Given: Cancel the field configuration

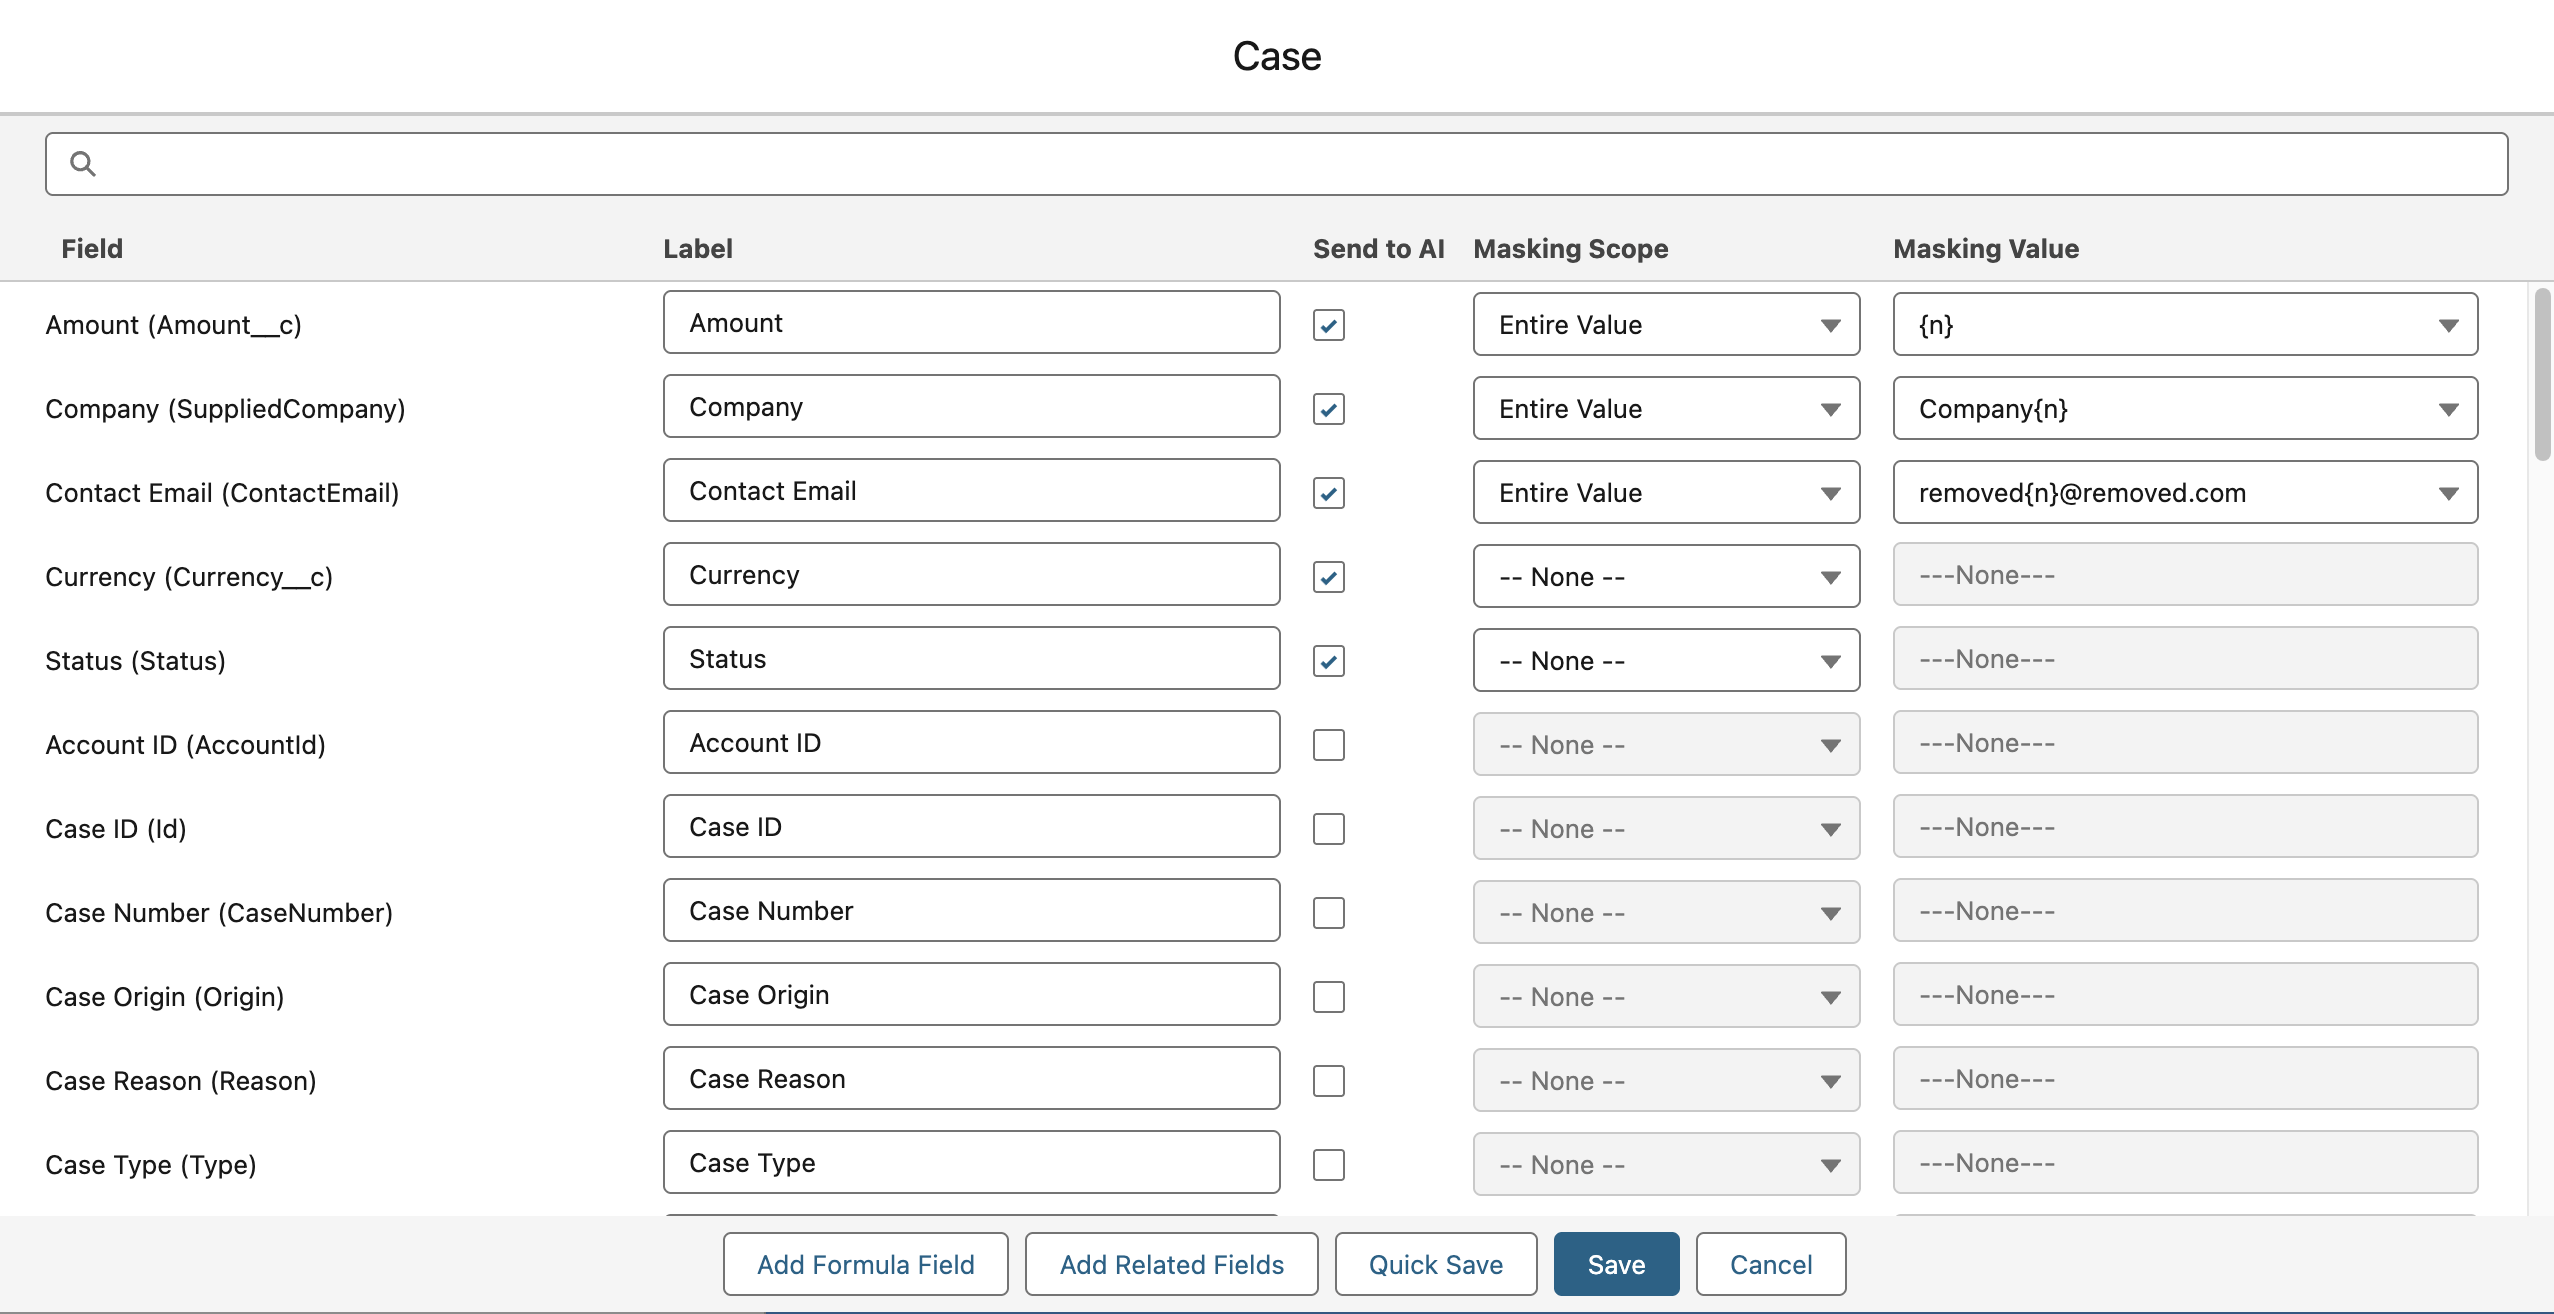Looking at the screenshot, I should 1770,1265.
